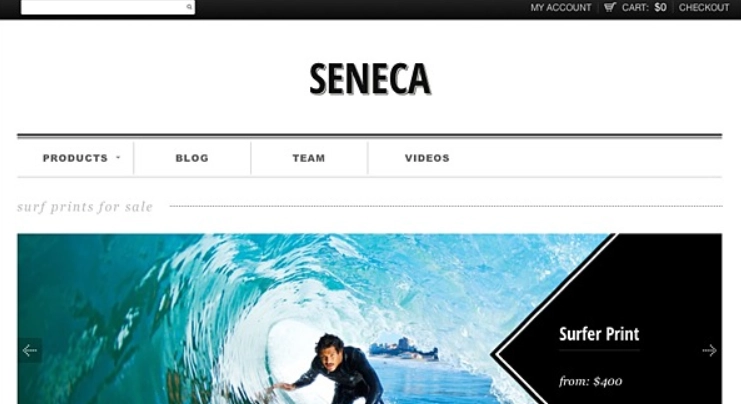Click the SENECA site logo
Screen dimensions: 741x404
(x=370, y=79)
